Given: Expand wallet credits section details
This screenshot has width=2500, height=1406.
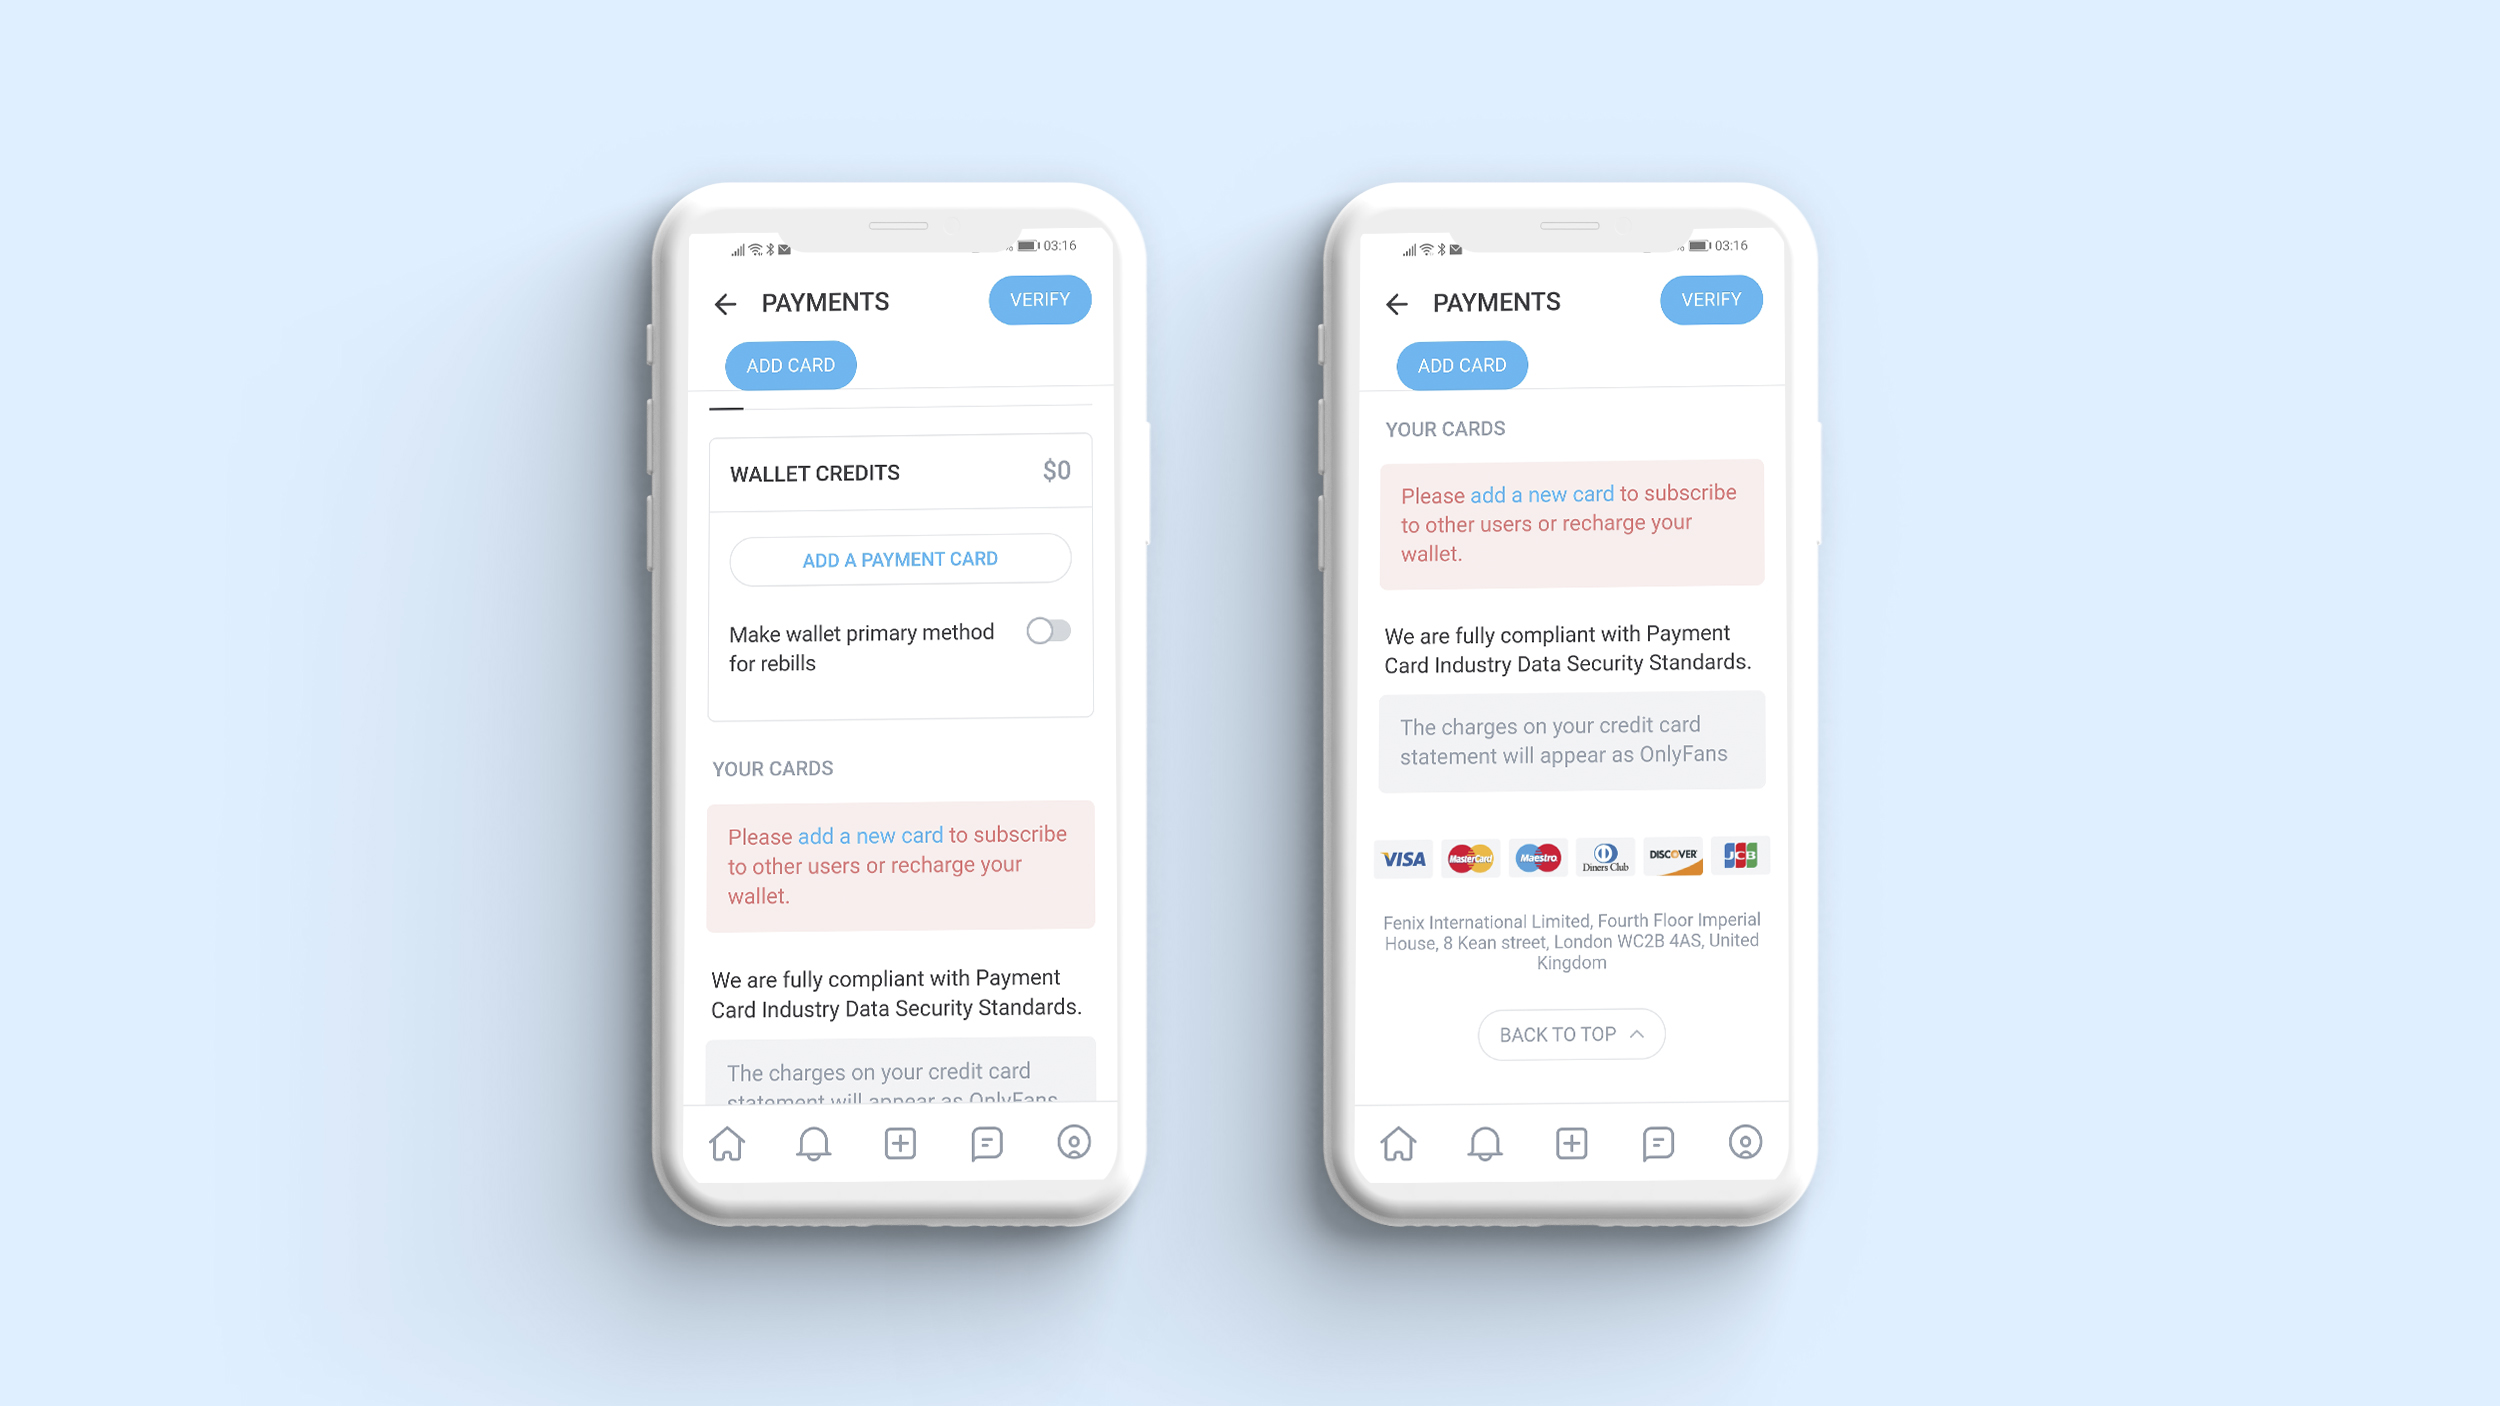Looking at the screenshot, I should pos(900,470).
